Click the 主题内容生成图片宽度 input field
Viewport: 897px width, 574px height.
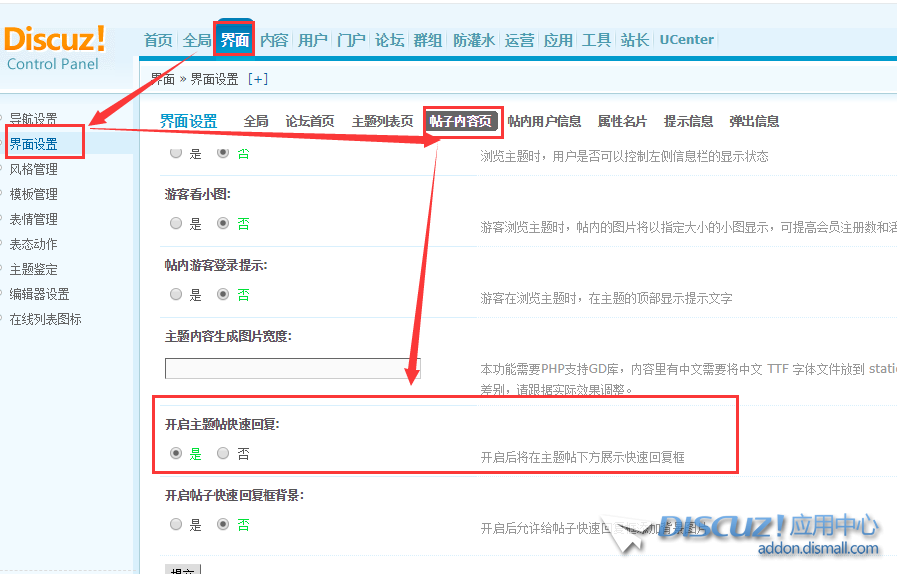click(292, 368)
